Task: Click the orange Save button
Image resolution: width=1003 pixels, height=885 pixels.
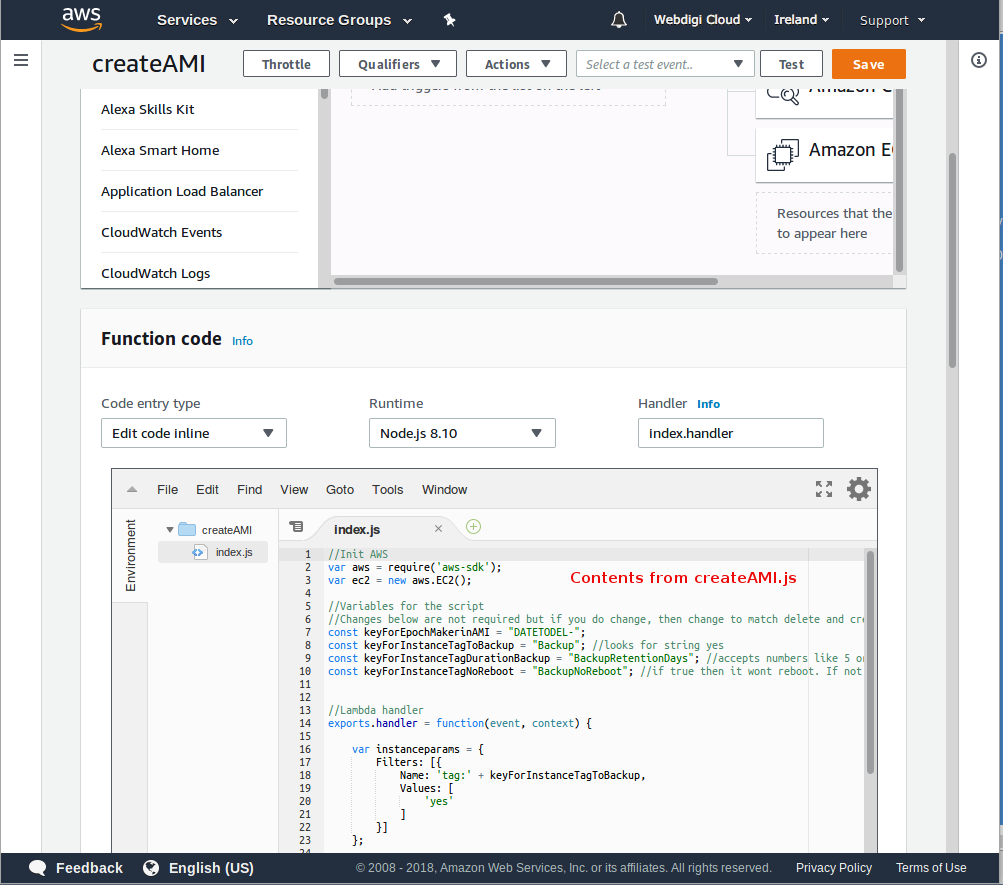Action: coord(869,64)
